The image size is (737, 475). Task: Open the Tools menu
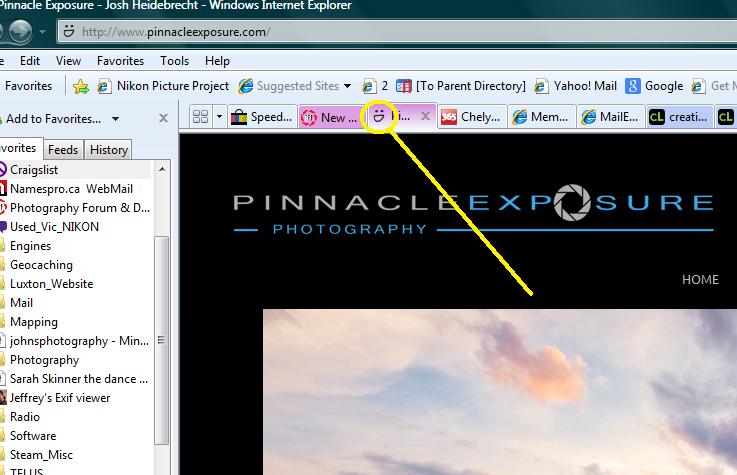click(x=174, y=61)
